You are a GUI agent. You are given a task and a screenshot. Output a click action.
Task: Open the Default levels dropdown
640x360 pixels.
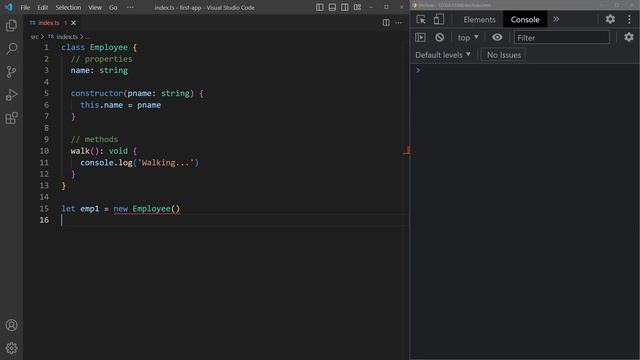(x=443, y=55)
